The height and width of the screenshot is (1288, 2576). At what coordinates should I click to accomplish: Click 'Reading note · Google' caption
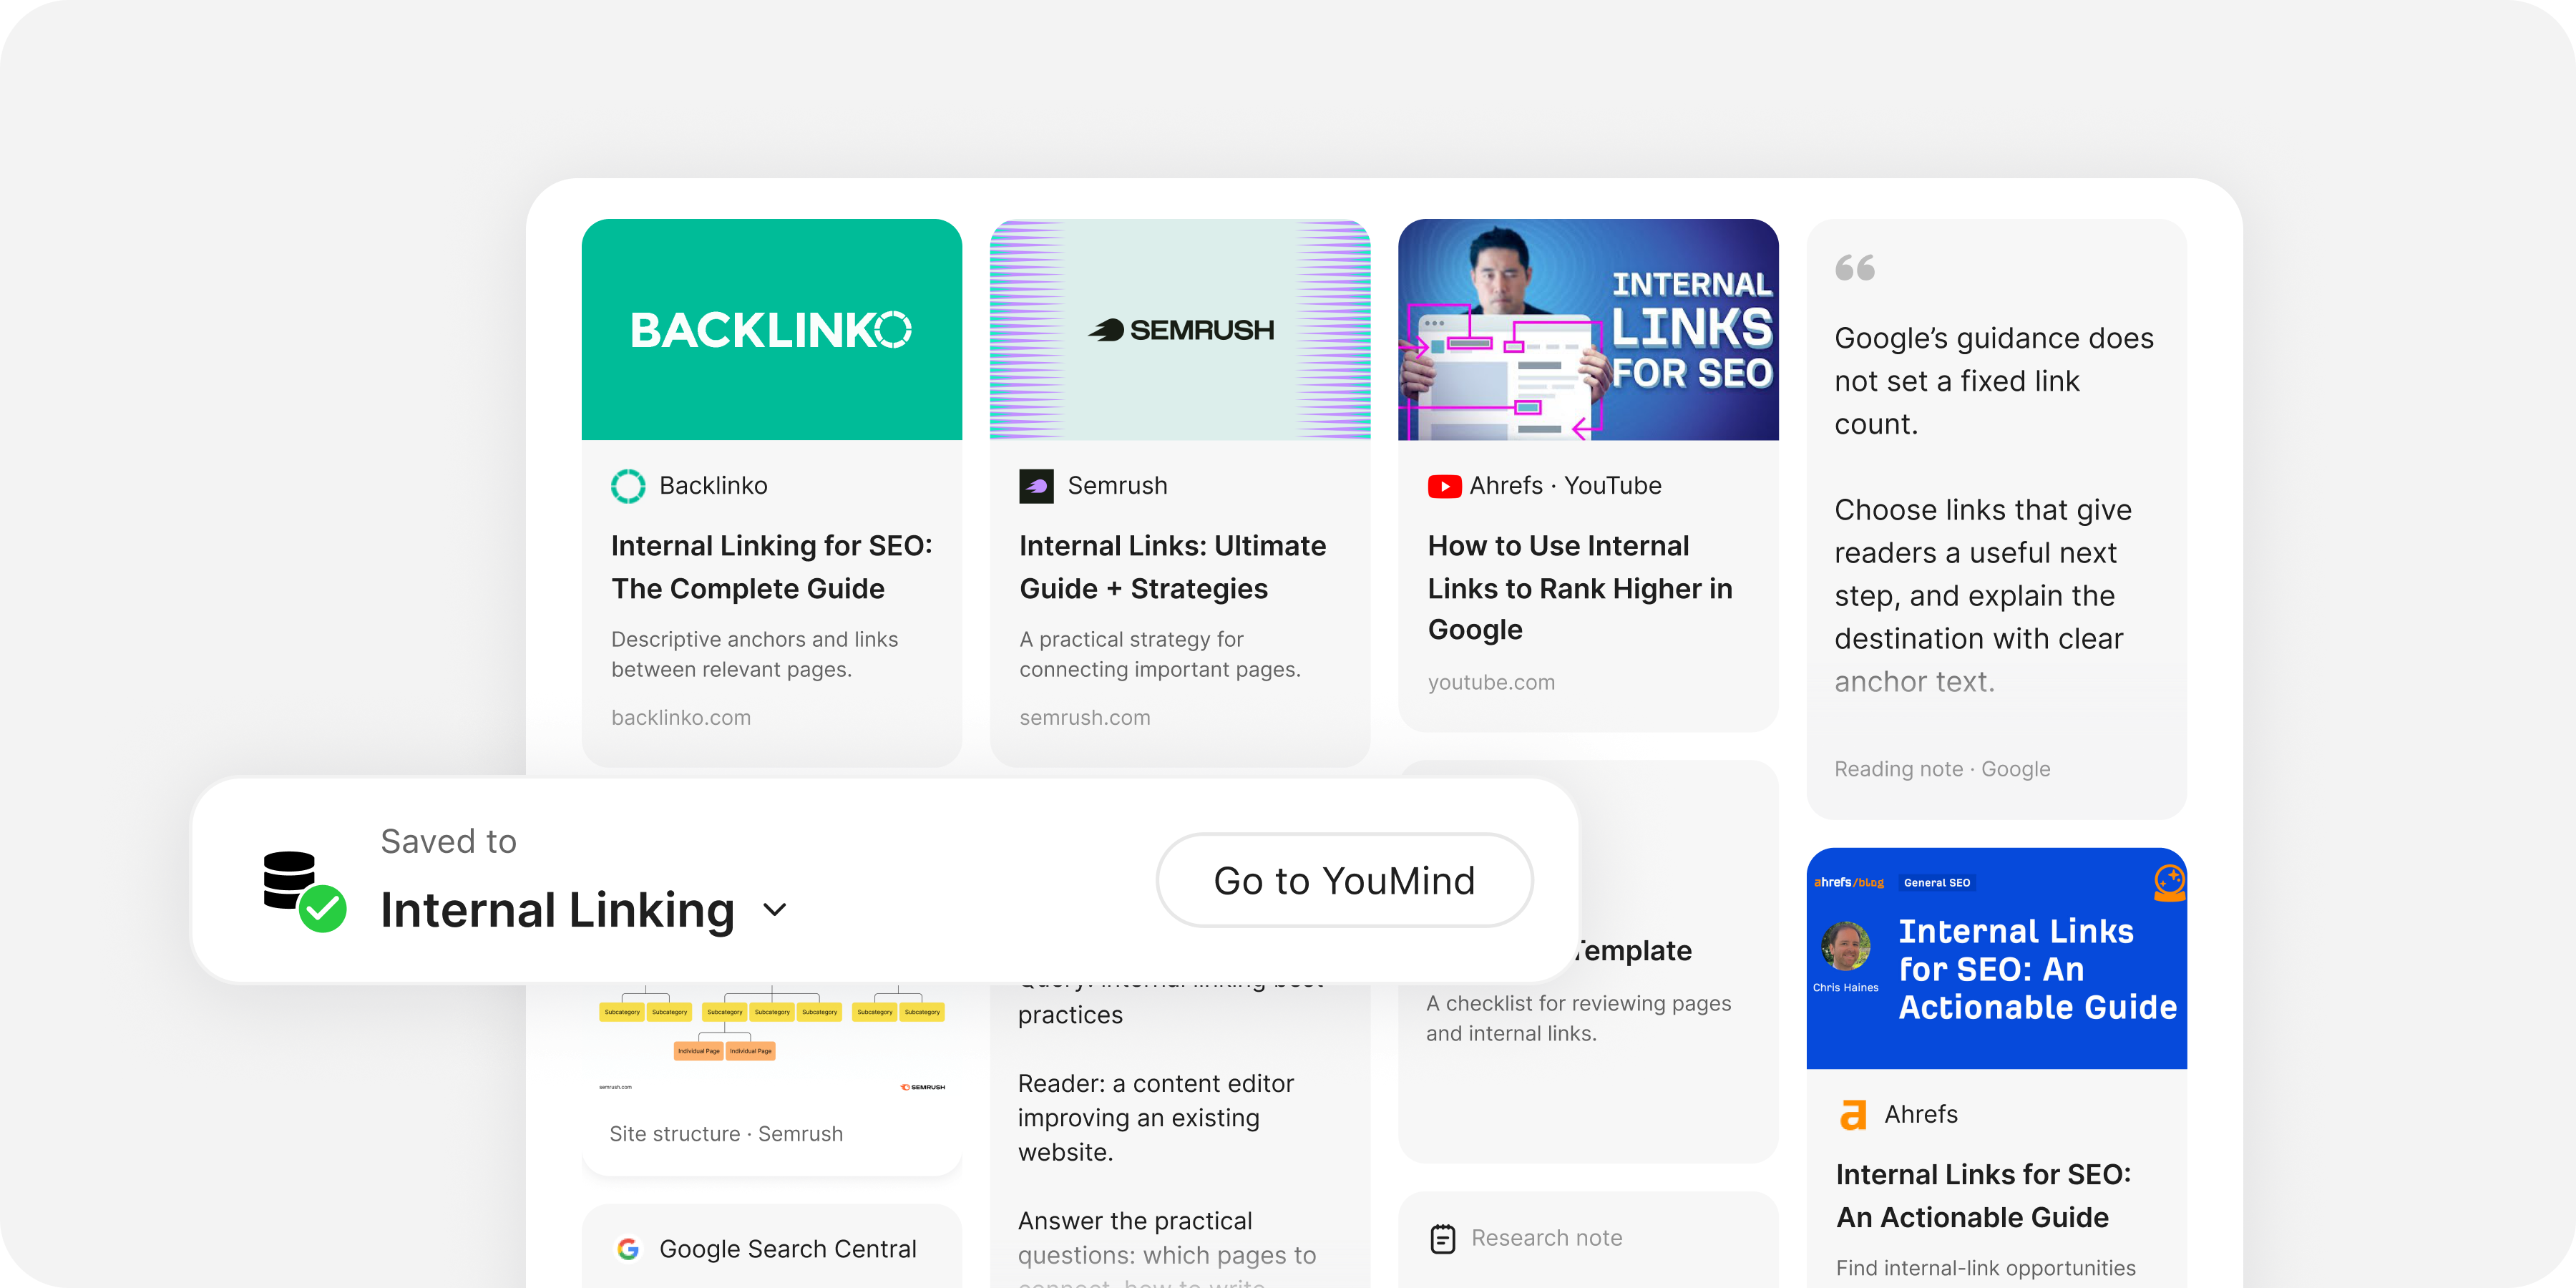pos(1942,769)
